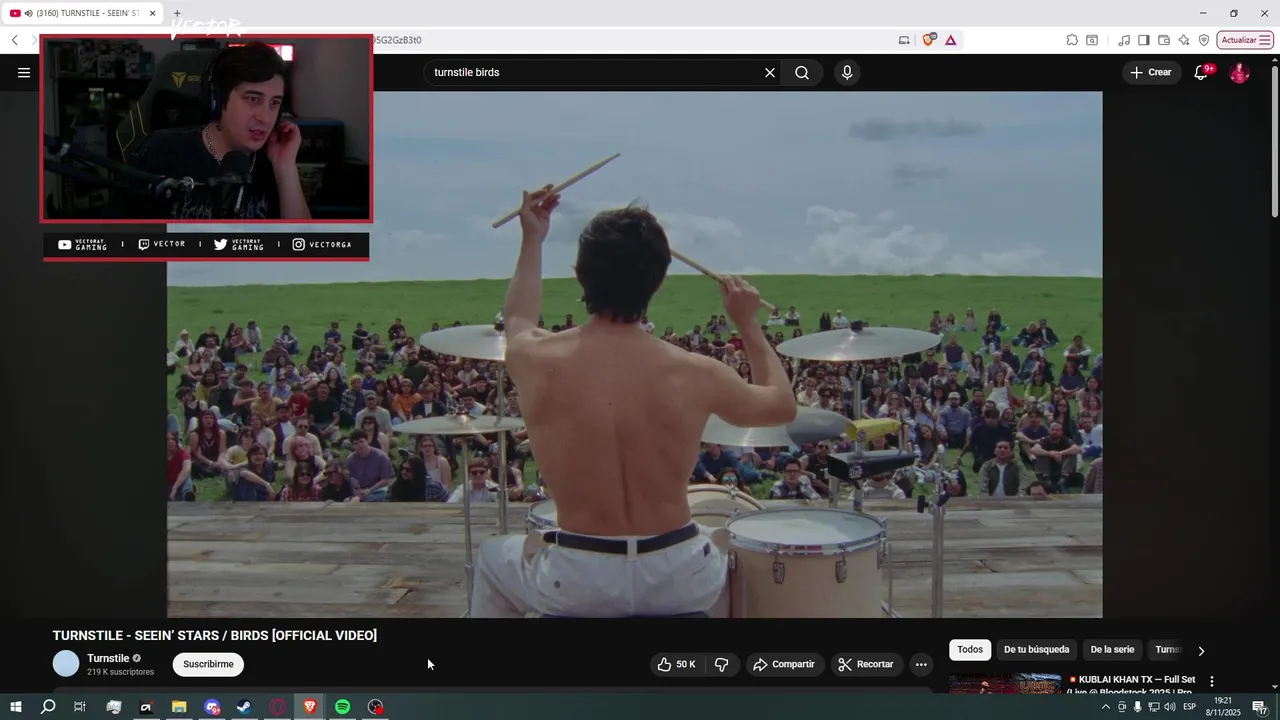
Task: Close the TURNSTILE browser tab
Action: tap(153, 13)
